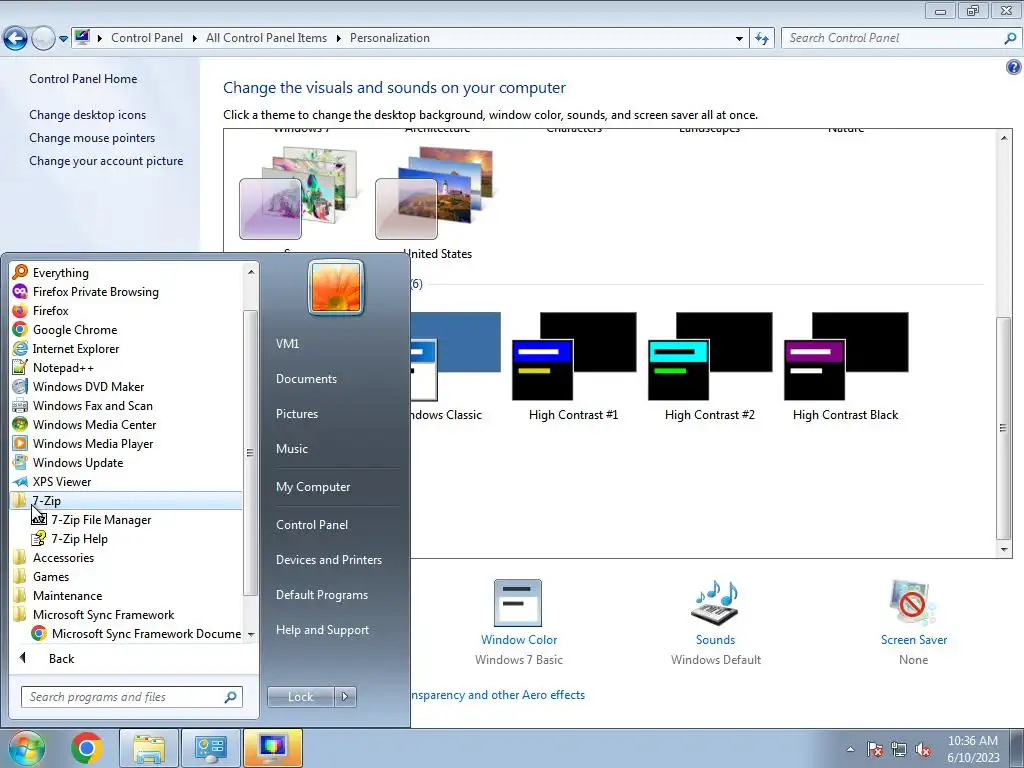Open Documents from the Start menu

point(306,379)
